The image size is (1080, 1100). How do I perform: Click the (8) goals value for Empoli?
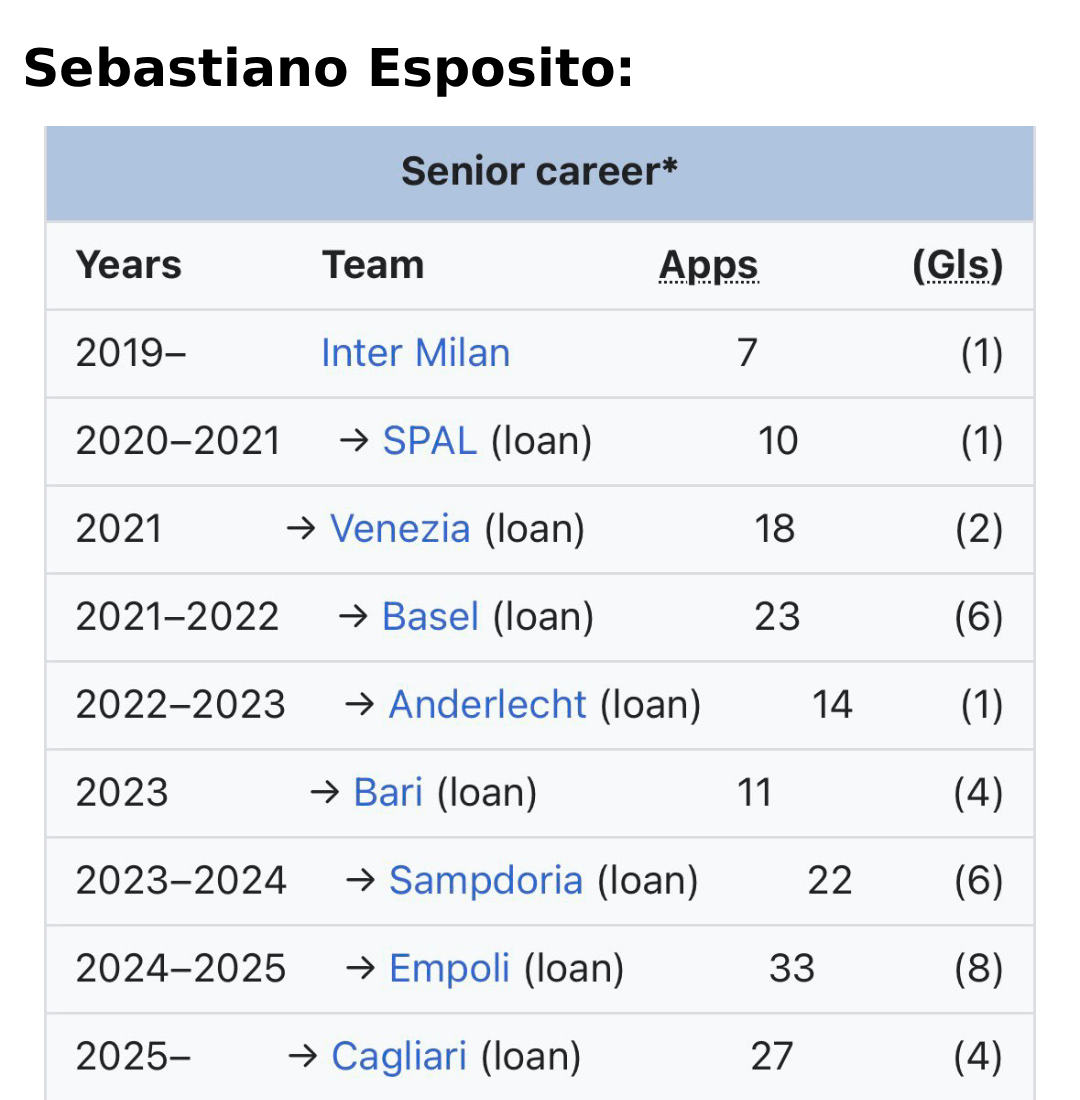pos(978,969)
